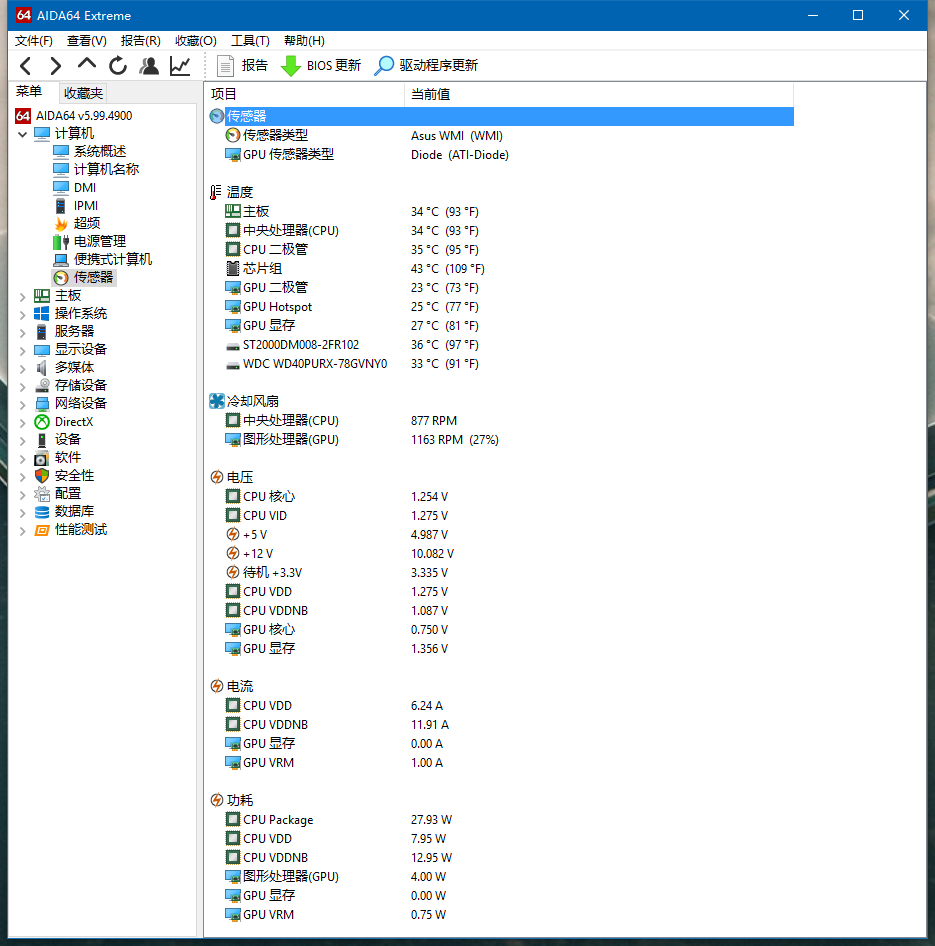The width and height of the screenshot is (935, 946).
Task: Open the 工具(T) menu
Action: coord(250,40)
